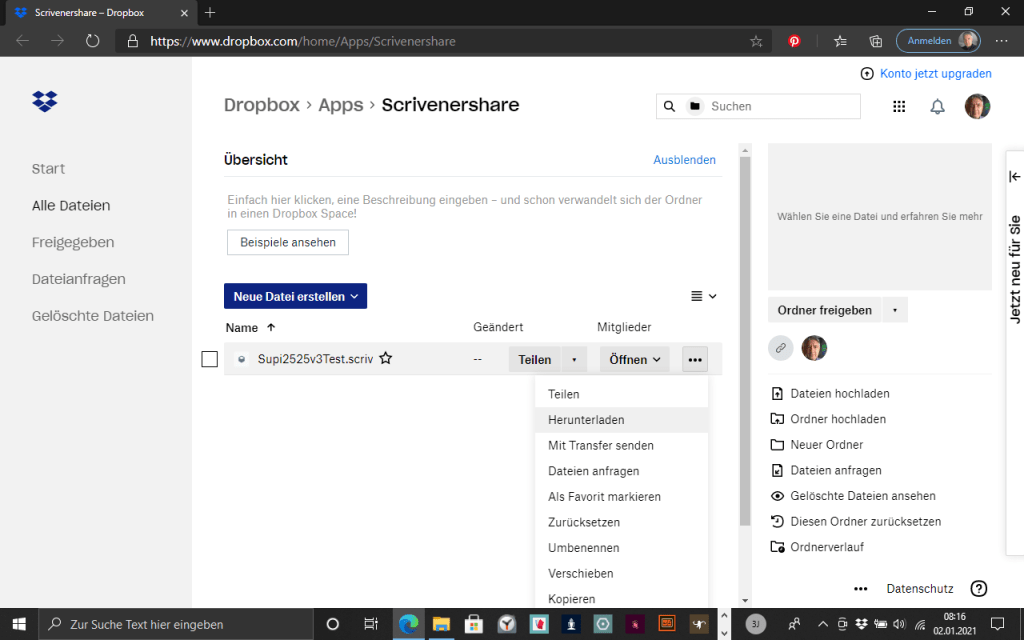Collapse the 'Jetzt neu für Sie' panel arrow

(1015, 177)
